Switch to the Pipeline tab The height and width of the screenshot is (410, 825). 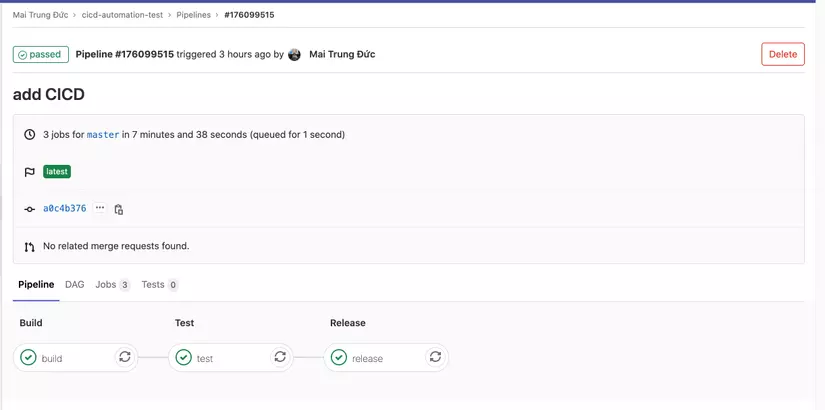pyautogui.click(x=36, y=285)
